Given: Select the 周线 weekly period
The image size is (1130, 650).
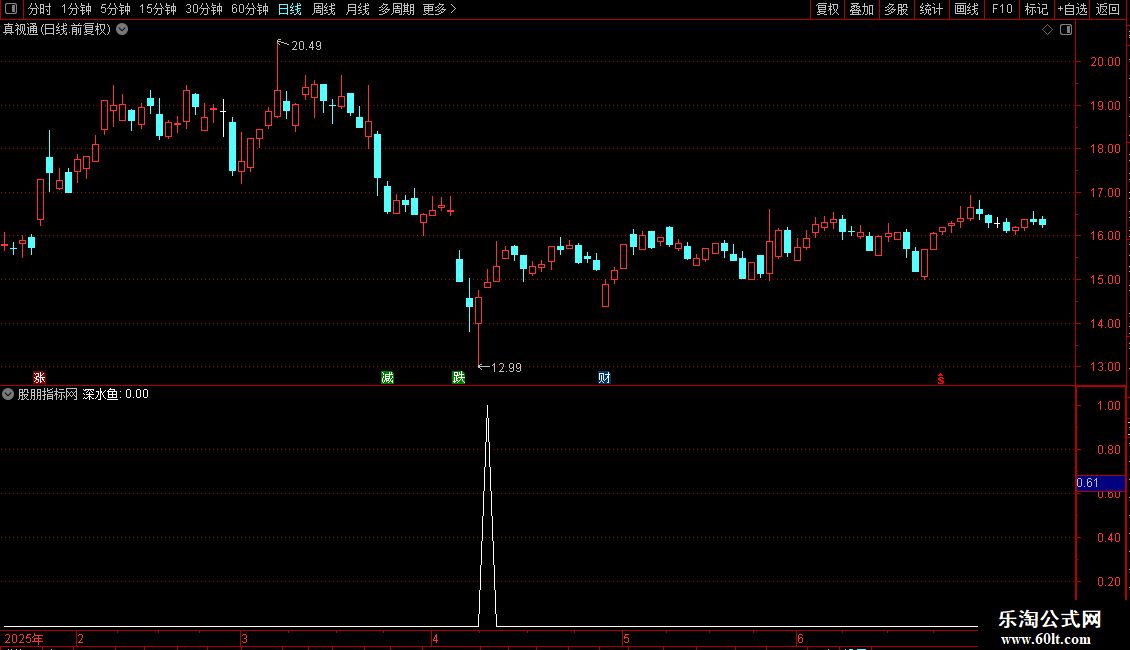Looking at the screenshot, I should [x=324, y=9].
